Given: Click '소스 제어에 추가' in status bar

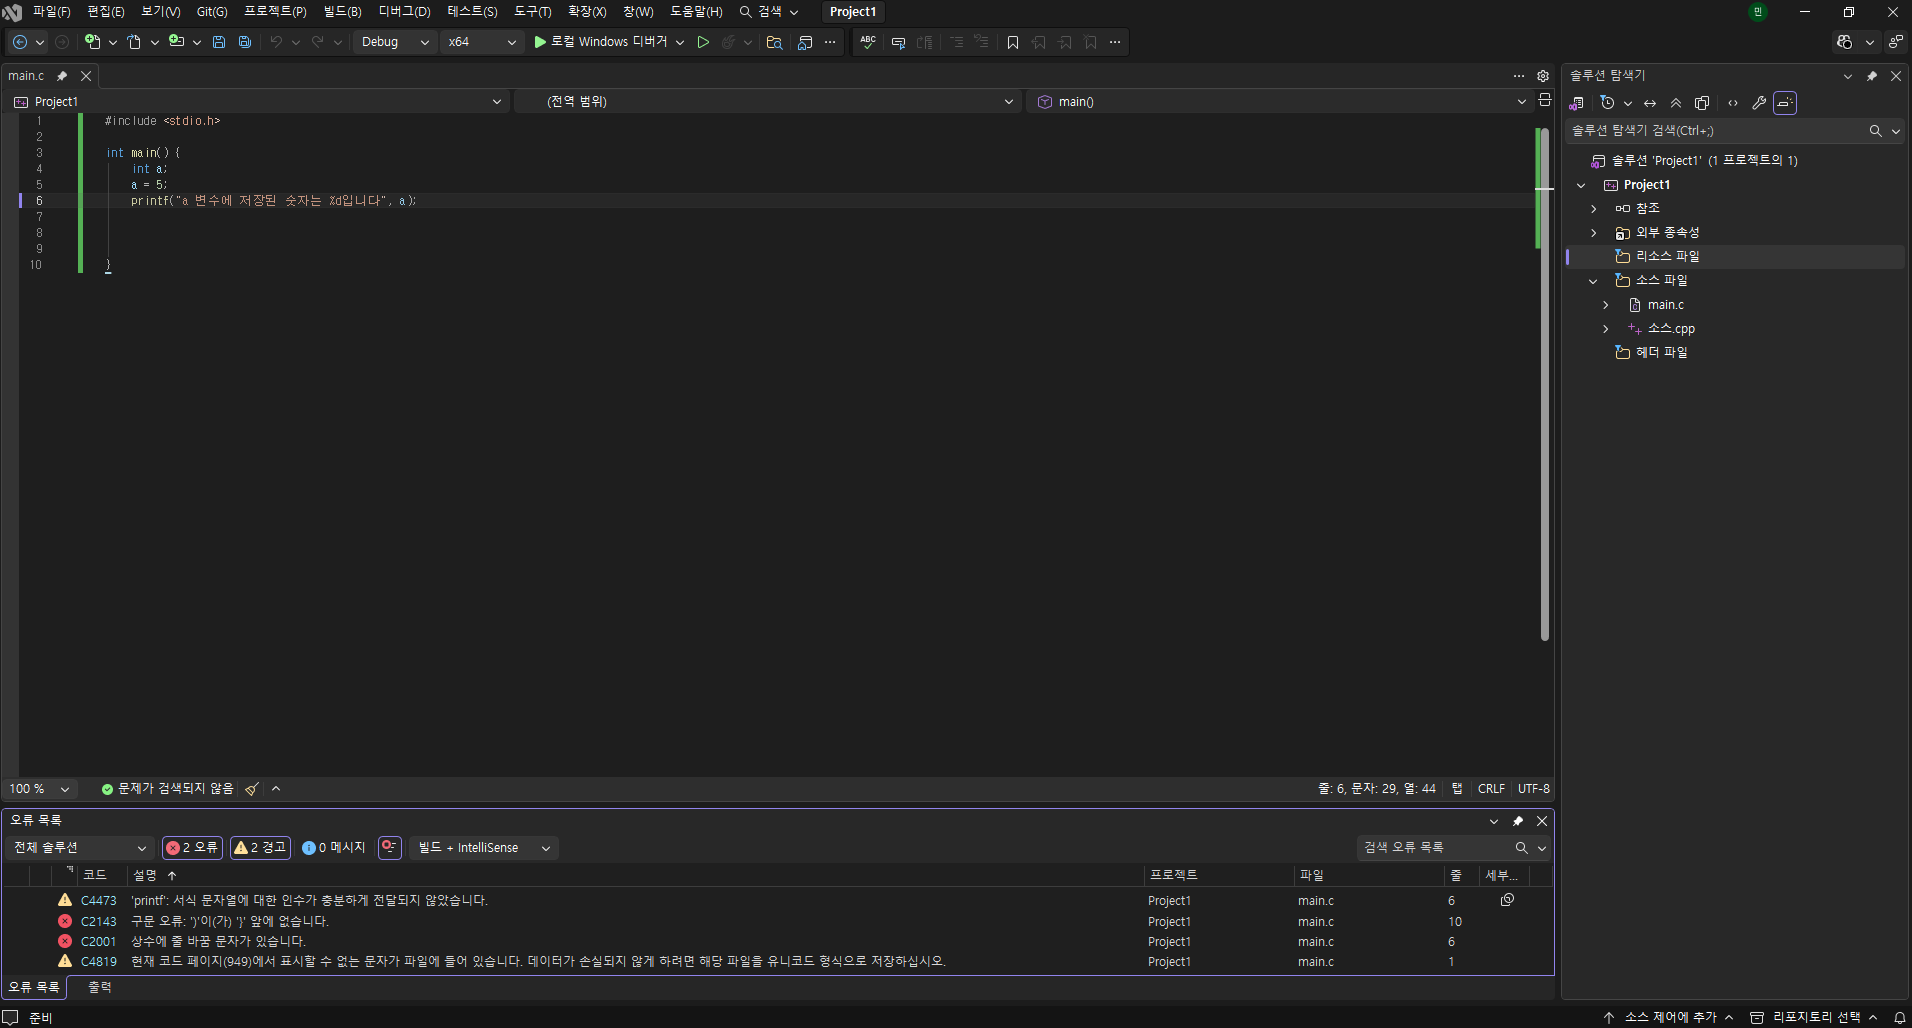Looking at the screenshot, I should tap(1669, 1017).
